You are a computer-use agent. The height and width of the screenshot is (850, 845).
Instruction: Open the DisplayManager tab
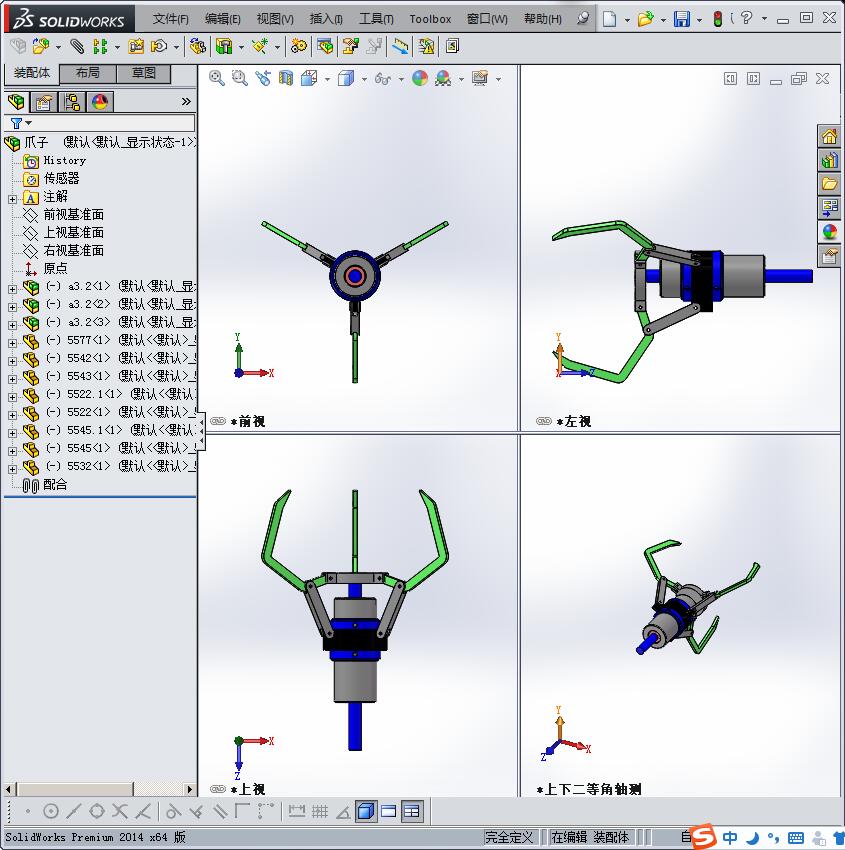pyautogui.click(x=100, y=102)
